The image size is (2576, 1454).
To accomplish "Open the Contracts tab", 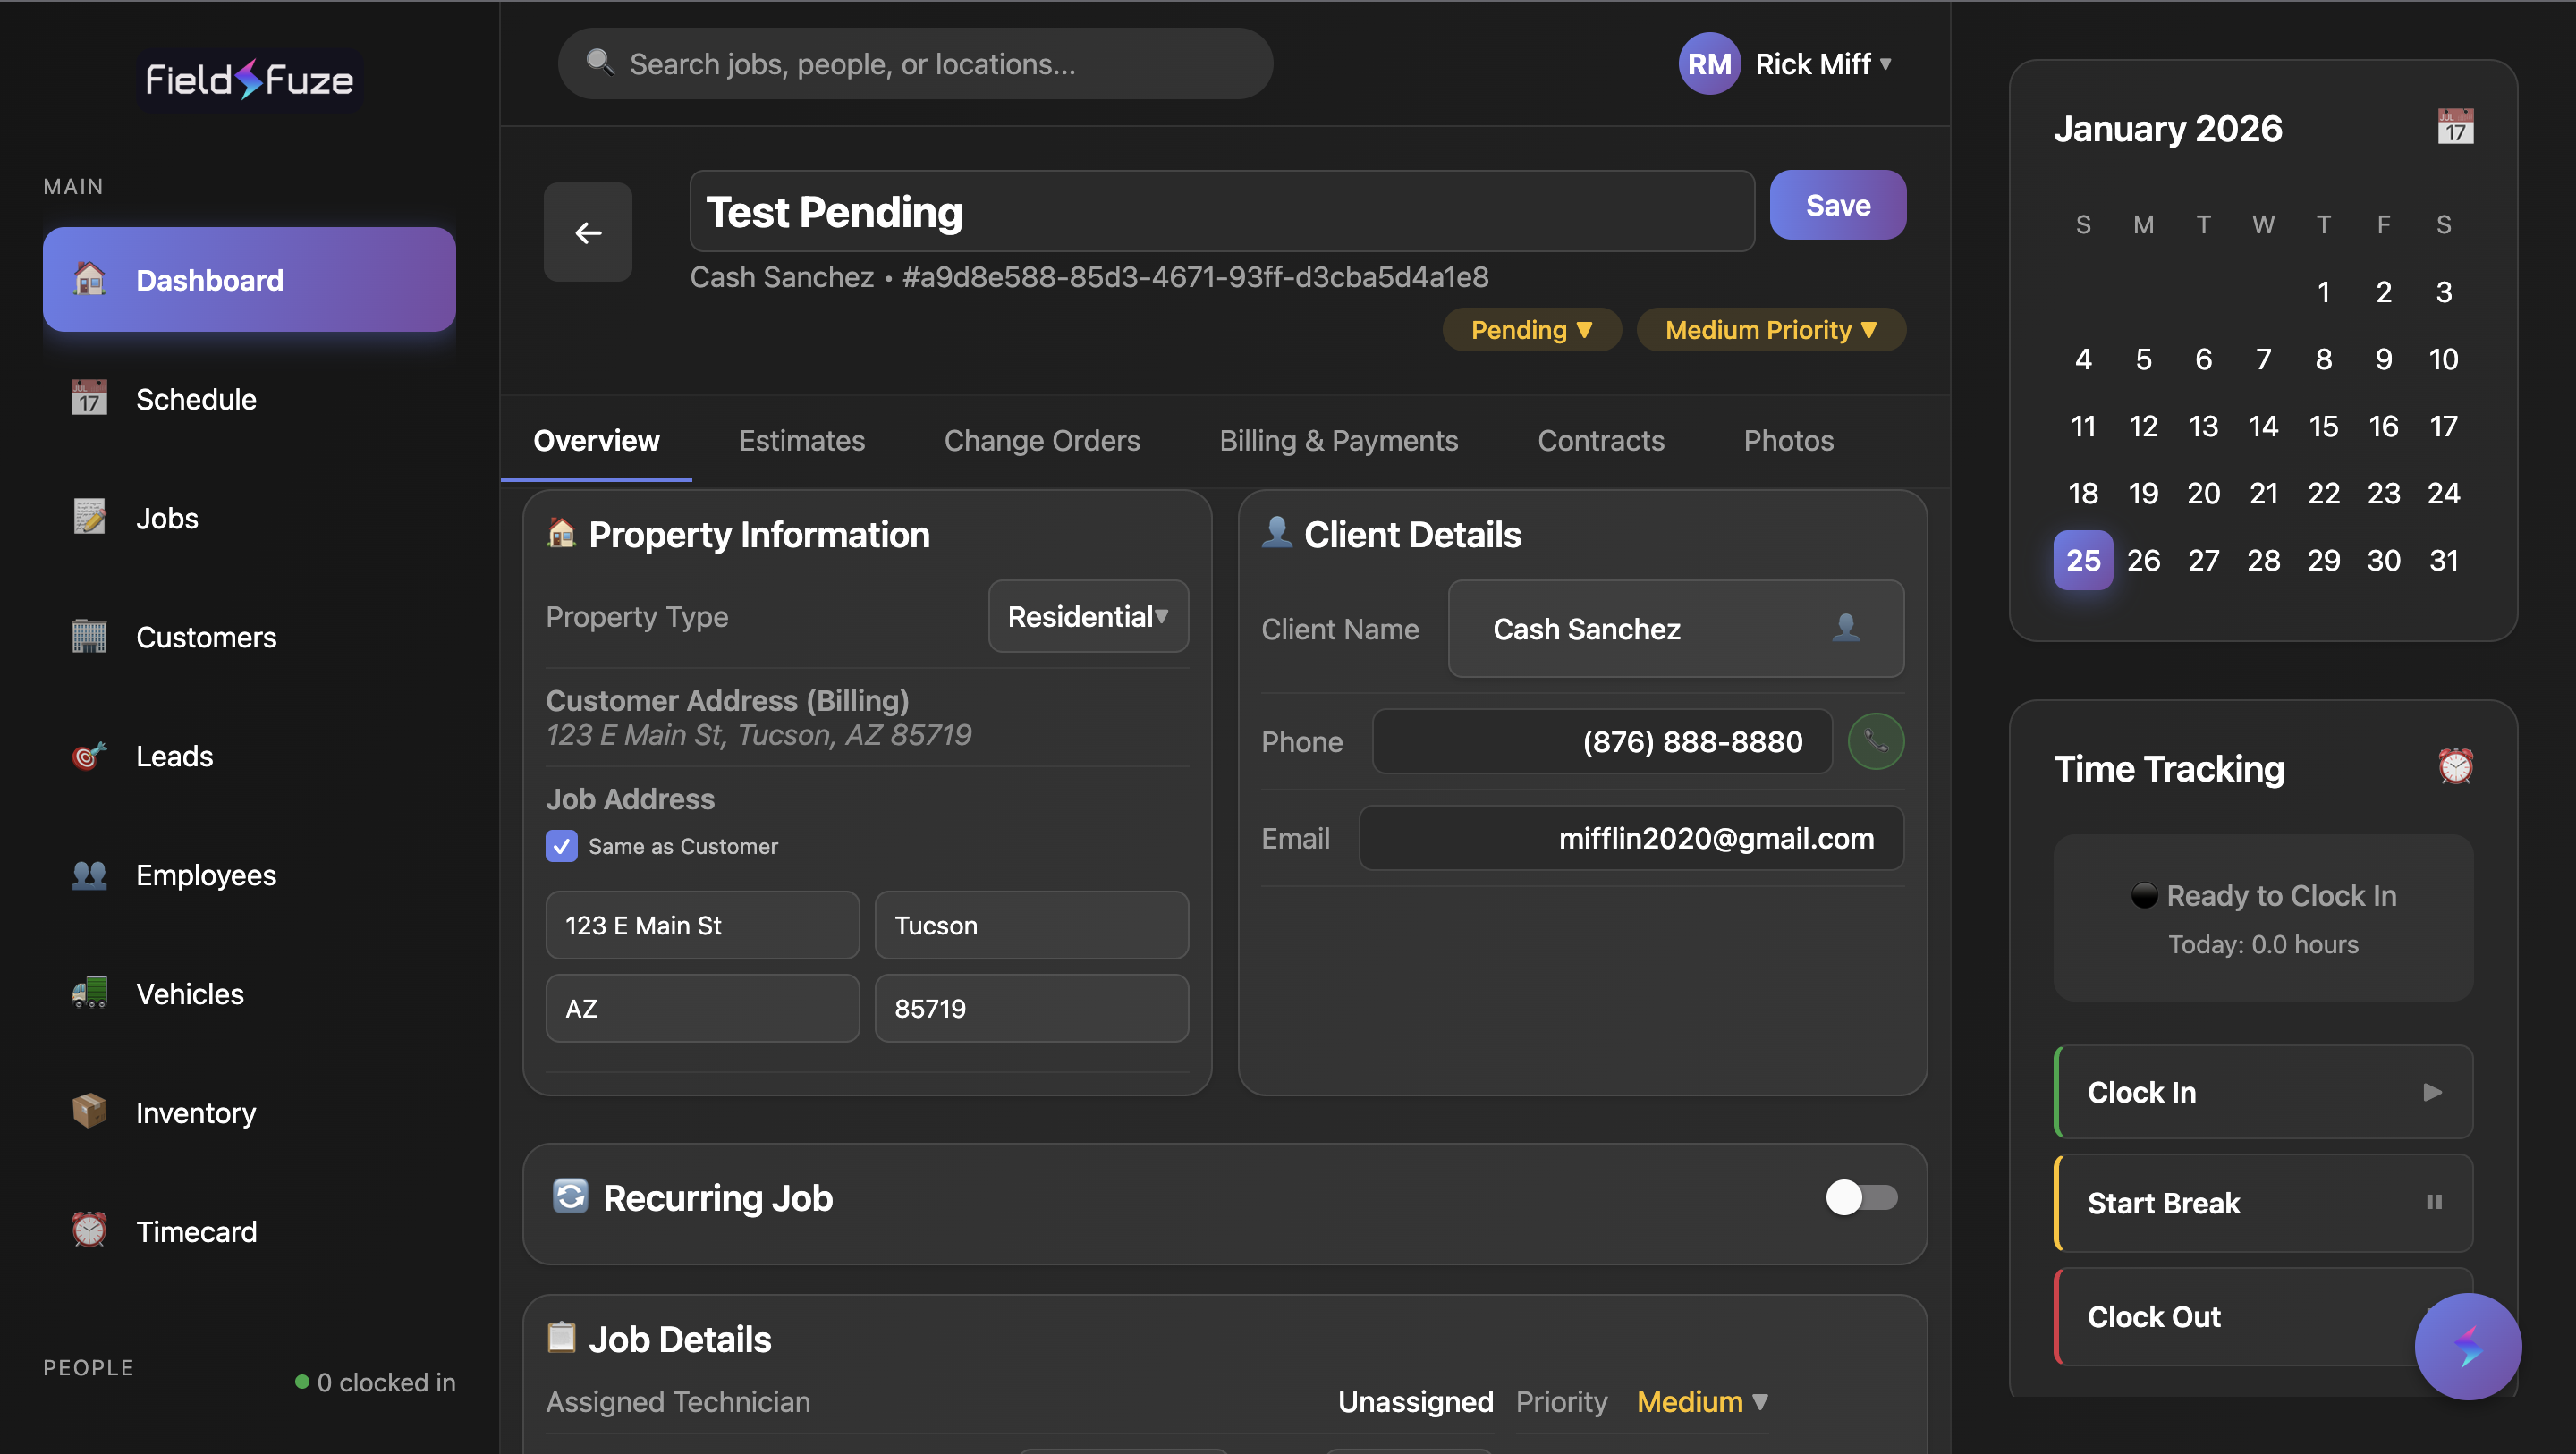I will pyautogui.click(x=1600, y=440).
